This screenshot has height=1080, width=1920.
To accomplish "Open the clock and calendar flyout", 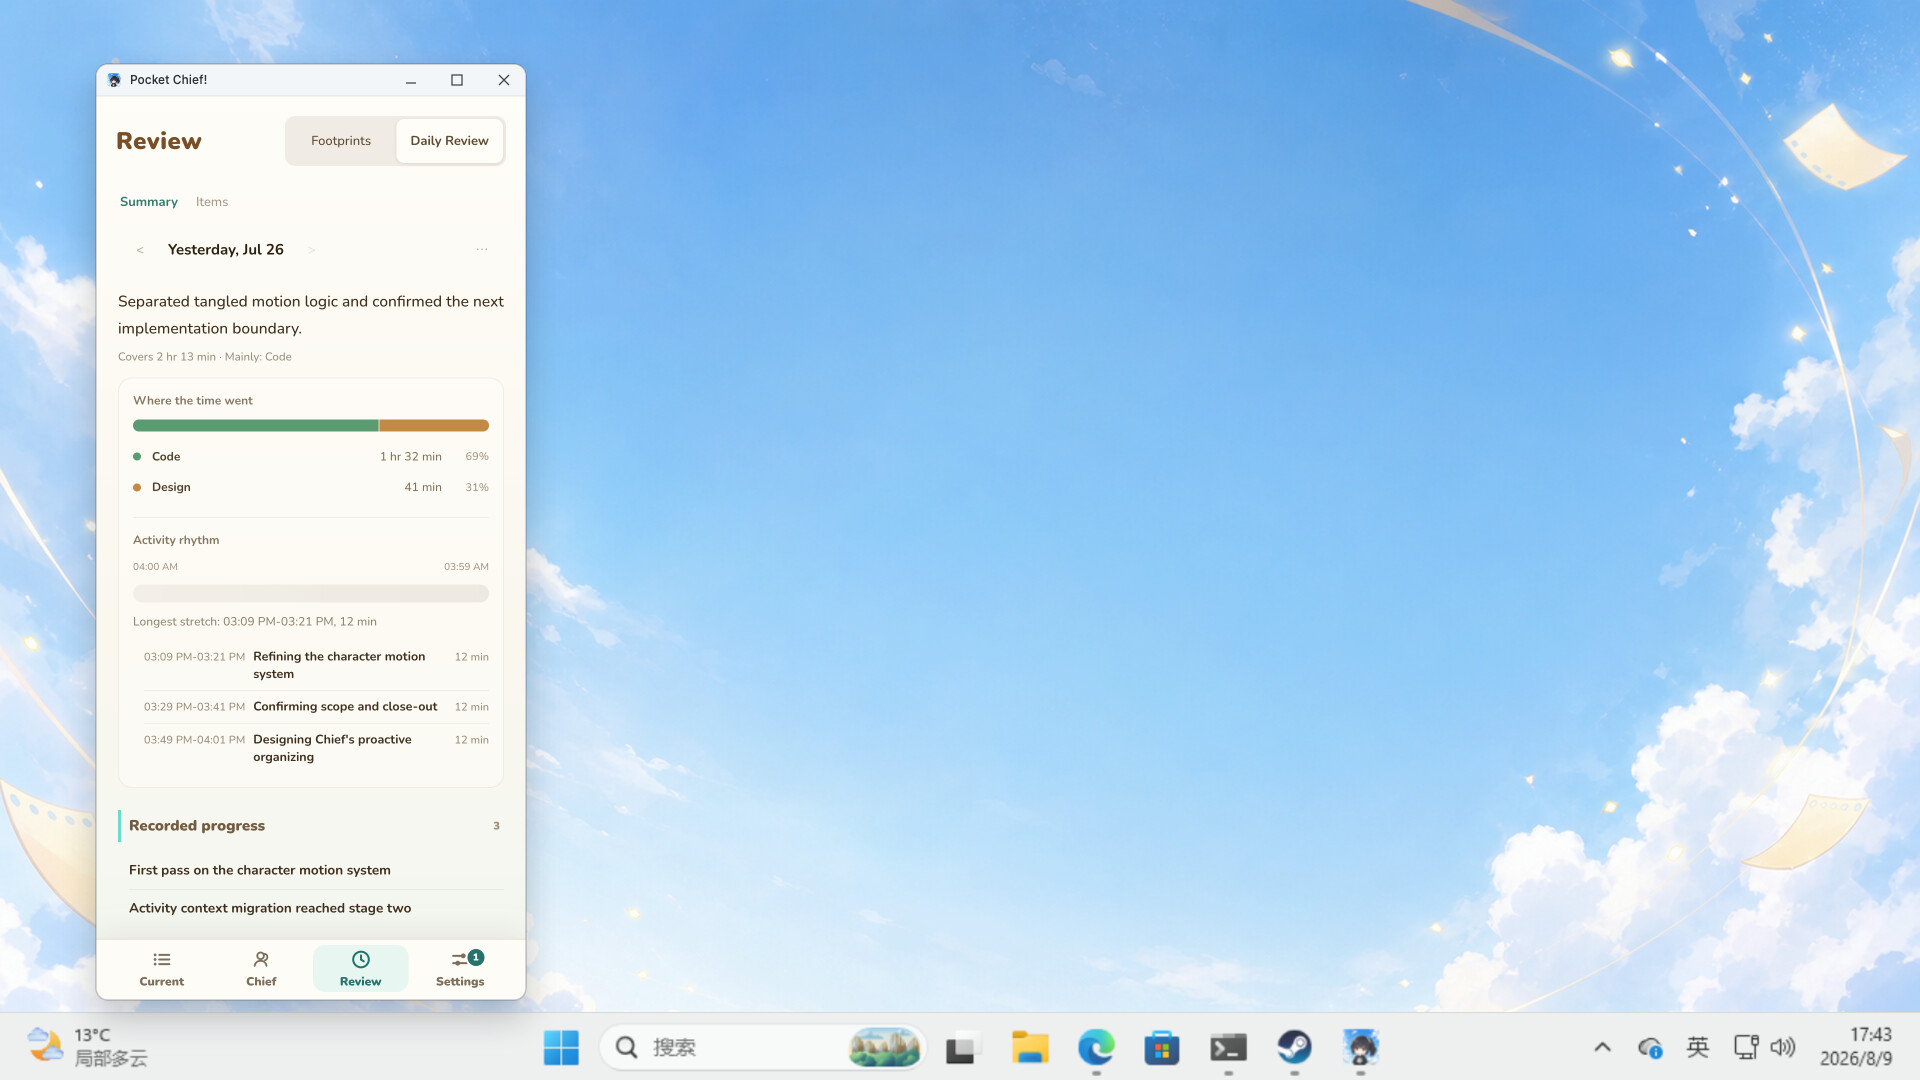I will click(x=1856, y=1047).
